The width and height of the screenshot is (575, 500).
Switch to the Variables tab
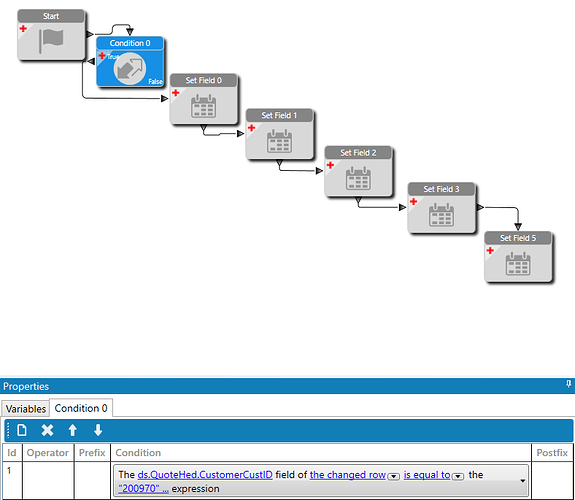point(26,409)
